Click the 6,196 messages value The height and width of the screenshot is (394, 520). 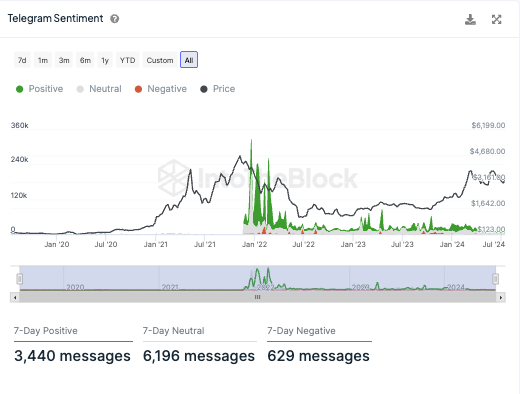click(x=199, y=356)
